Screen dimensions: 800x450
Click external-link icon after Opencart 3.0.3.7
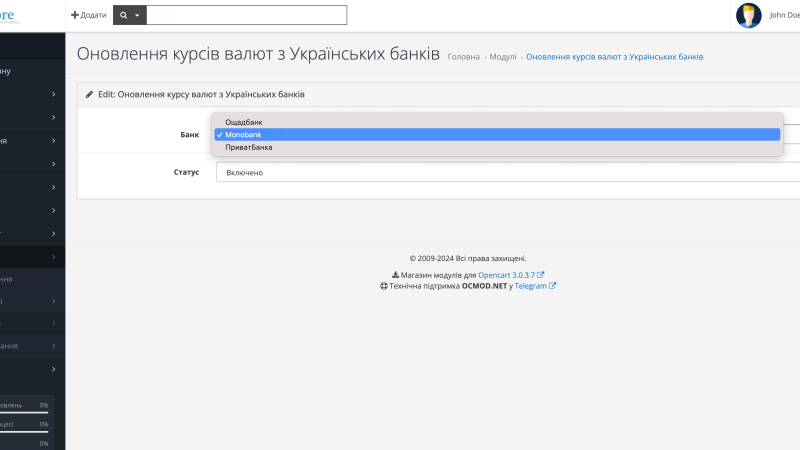click(x=540, y=274)
